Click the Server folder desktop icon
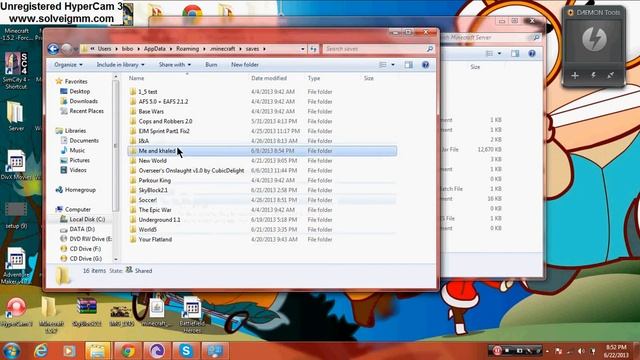 click(x=16, y=116)
